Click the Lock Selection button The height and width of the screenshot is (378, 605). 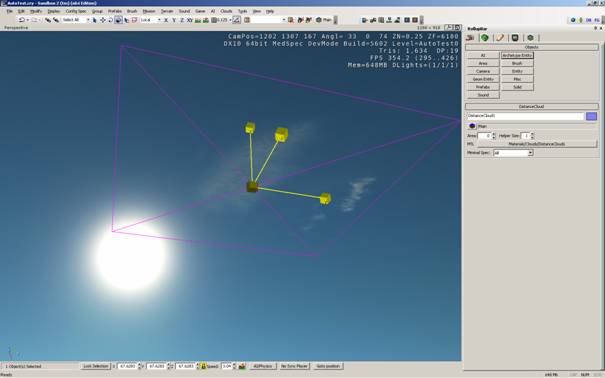click(96, 366)
